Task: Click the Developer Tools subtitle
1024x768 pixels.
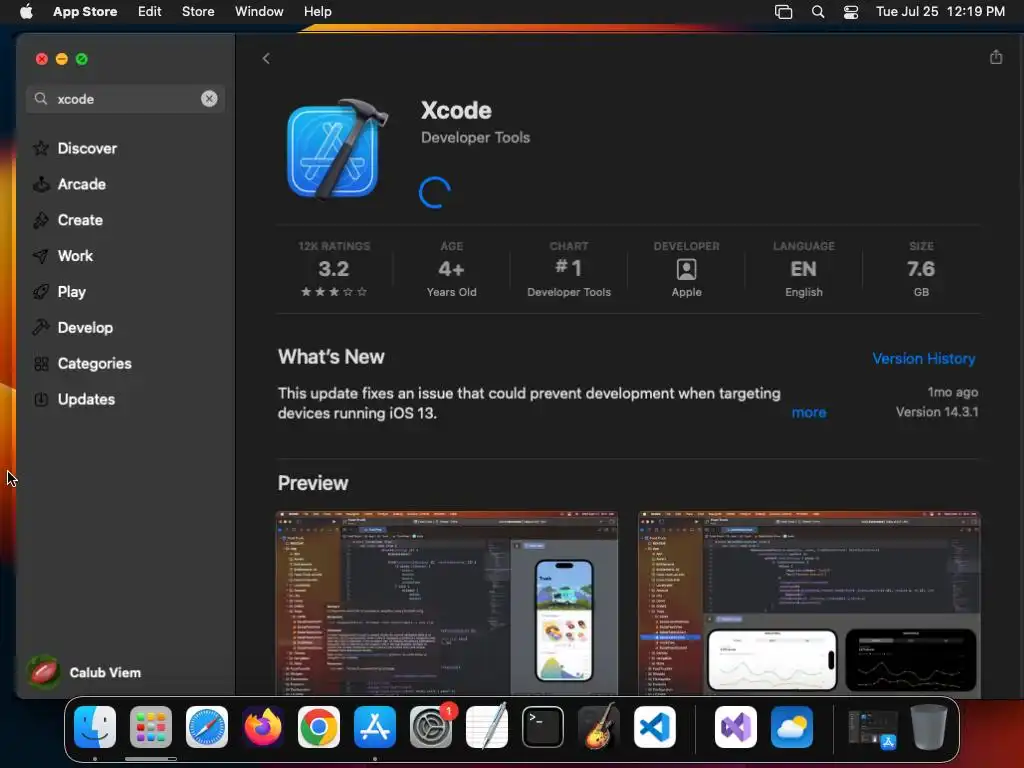Action: [475, 138]
